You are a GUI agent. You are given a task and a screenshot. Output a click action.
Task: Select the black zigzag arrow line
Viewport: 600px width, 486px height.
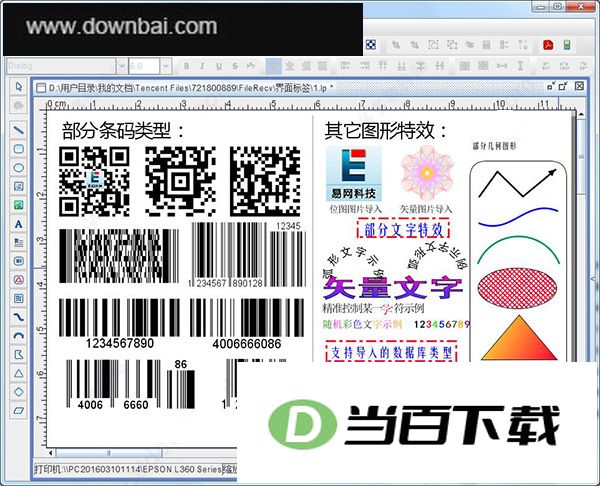pos(517,183)
